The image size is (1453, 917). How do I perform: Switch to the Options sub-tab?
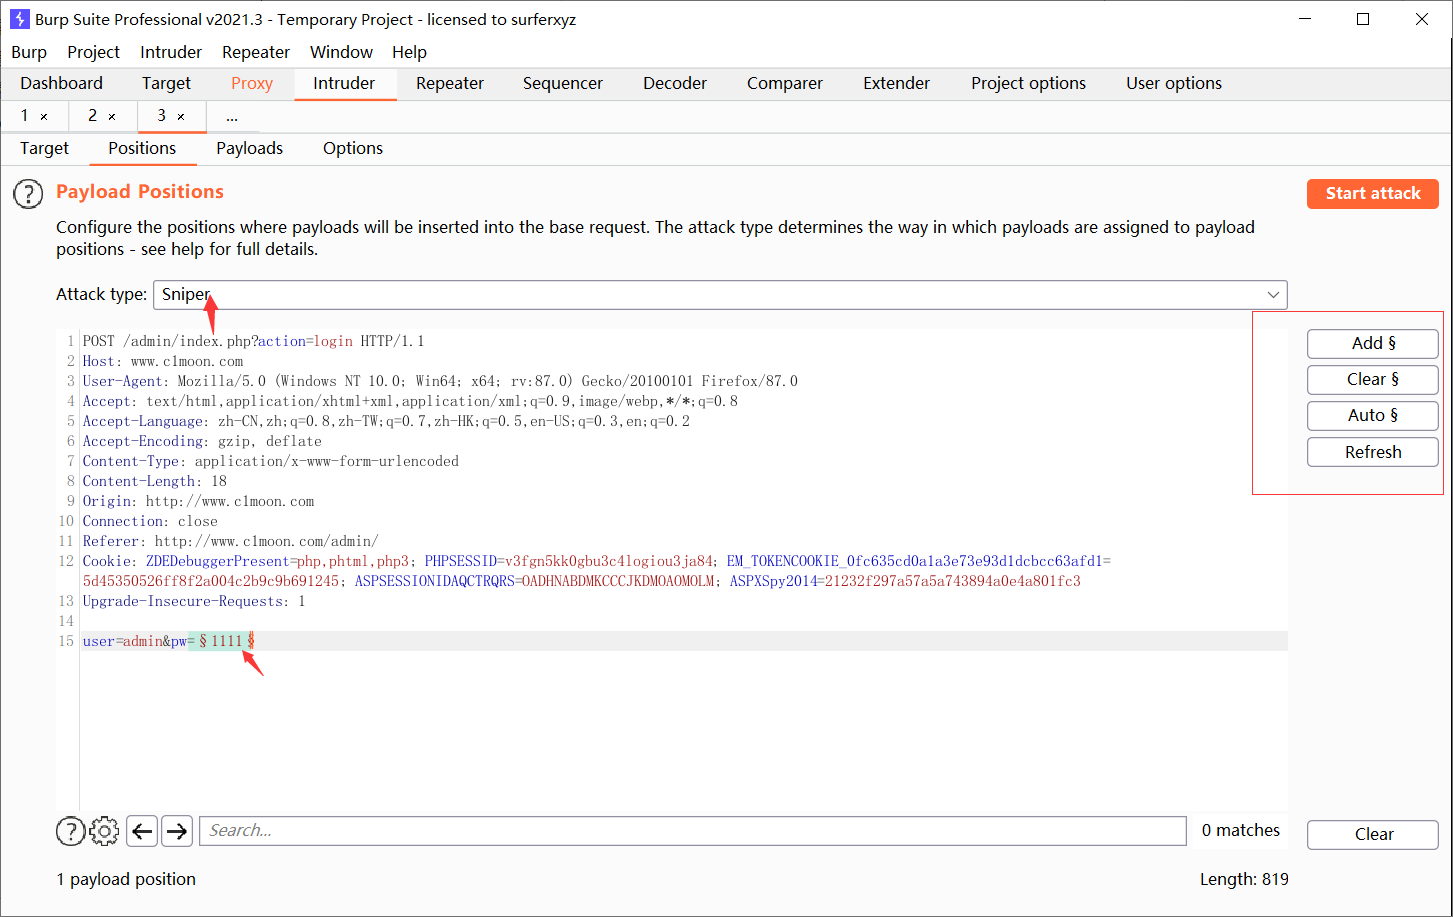click(353, 148)
